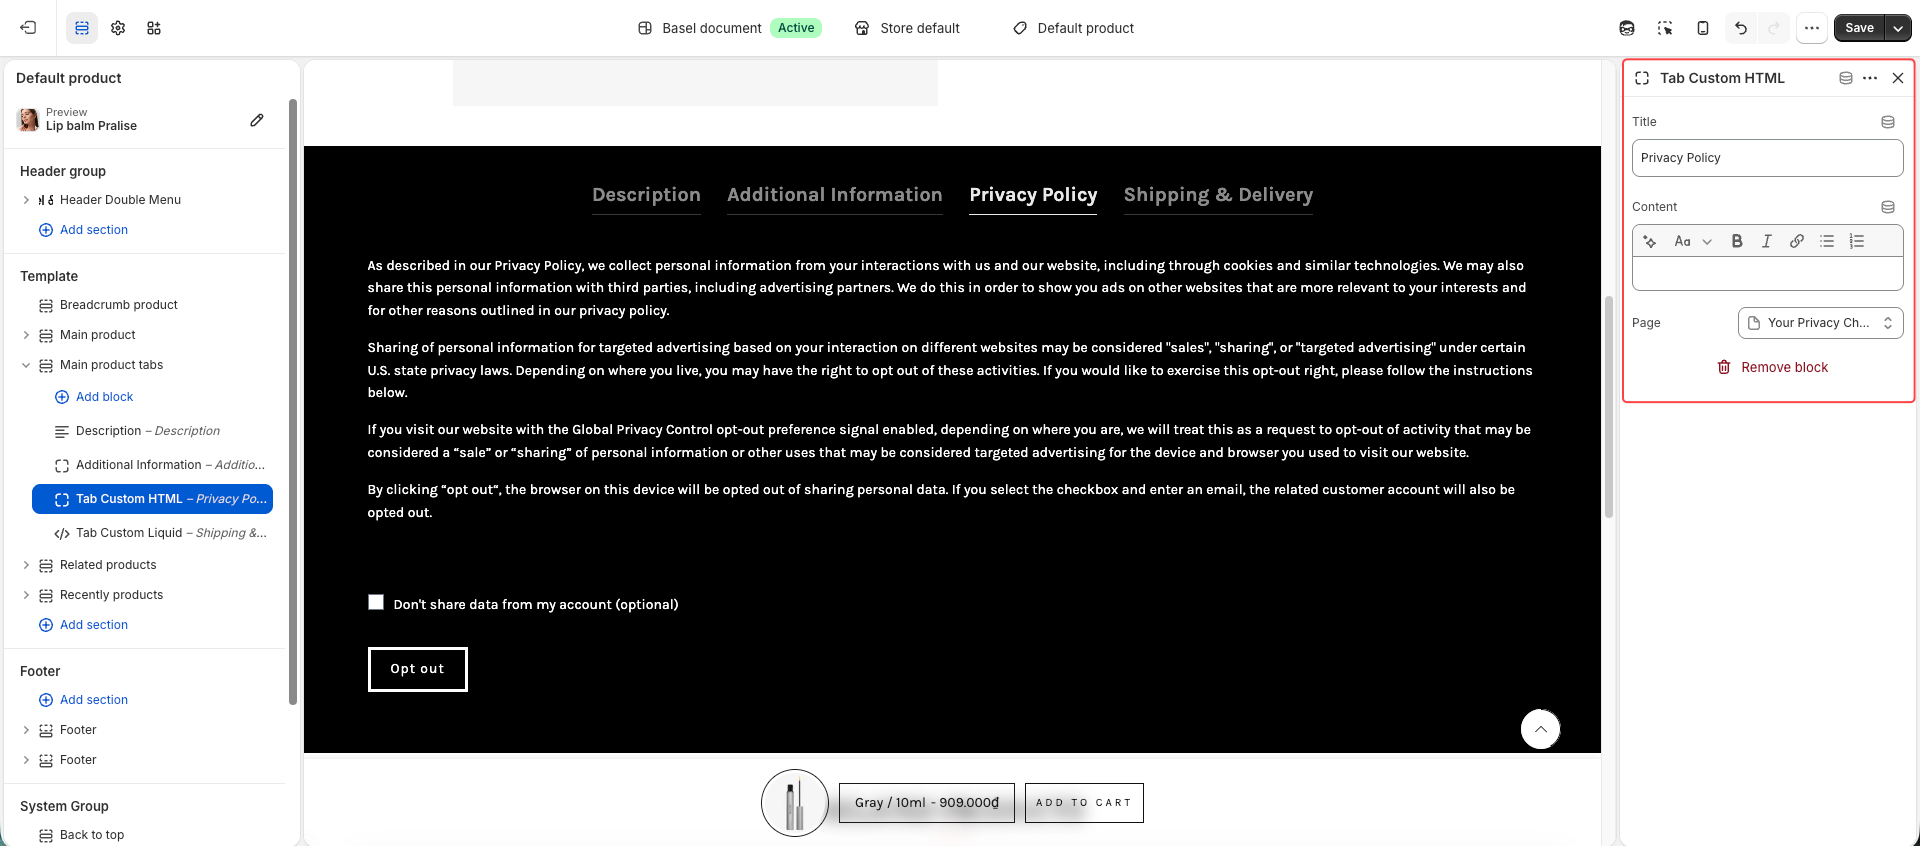Open theme settings gear icon

(118, 28)
